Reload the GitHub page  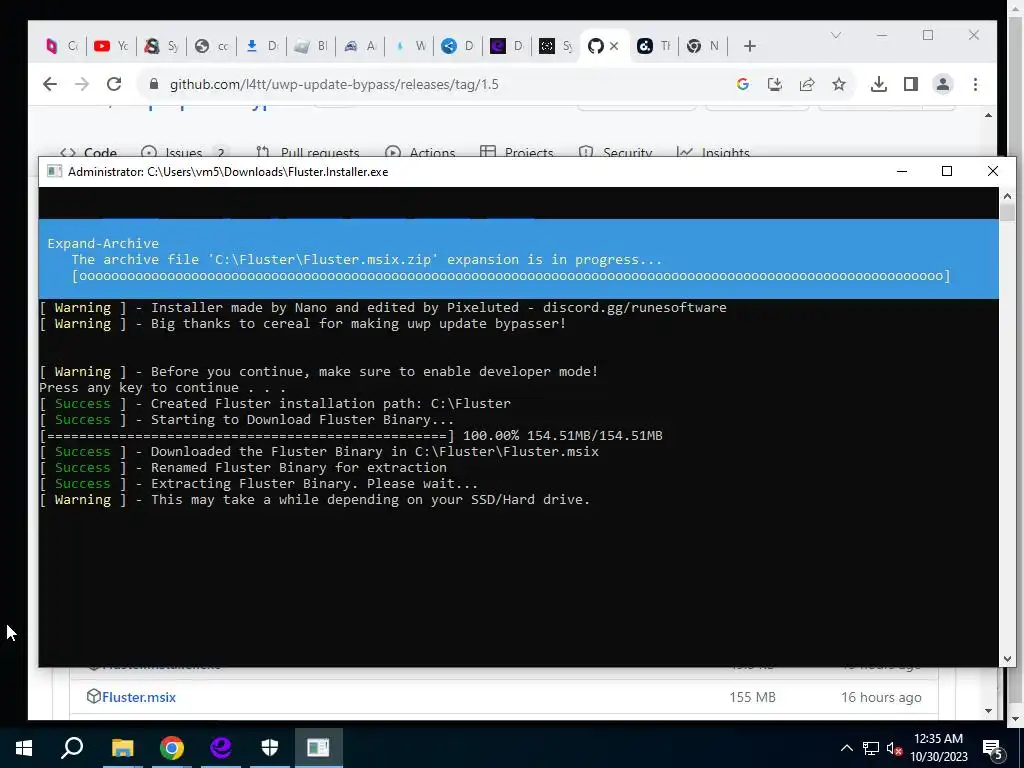click(114, 84)
